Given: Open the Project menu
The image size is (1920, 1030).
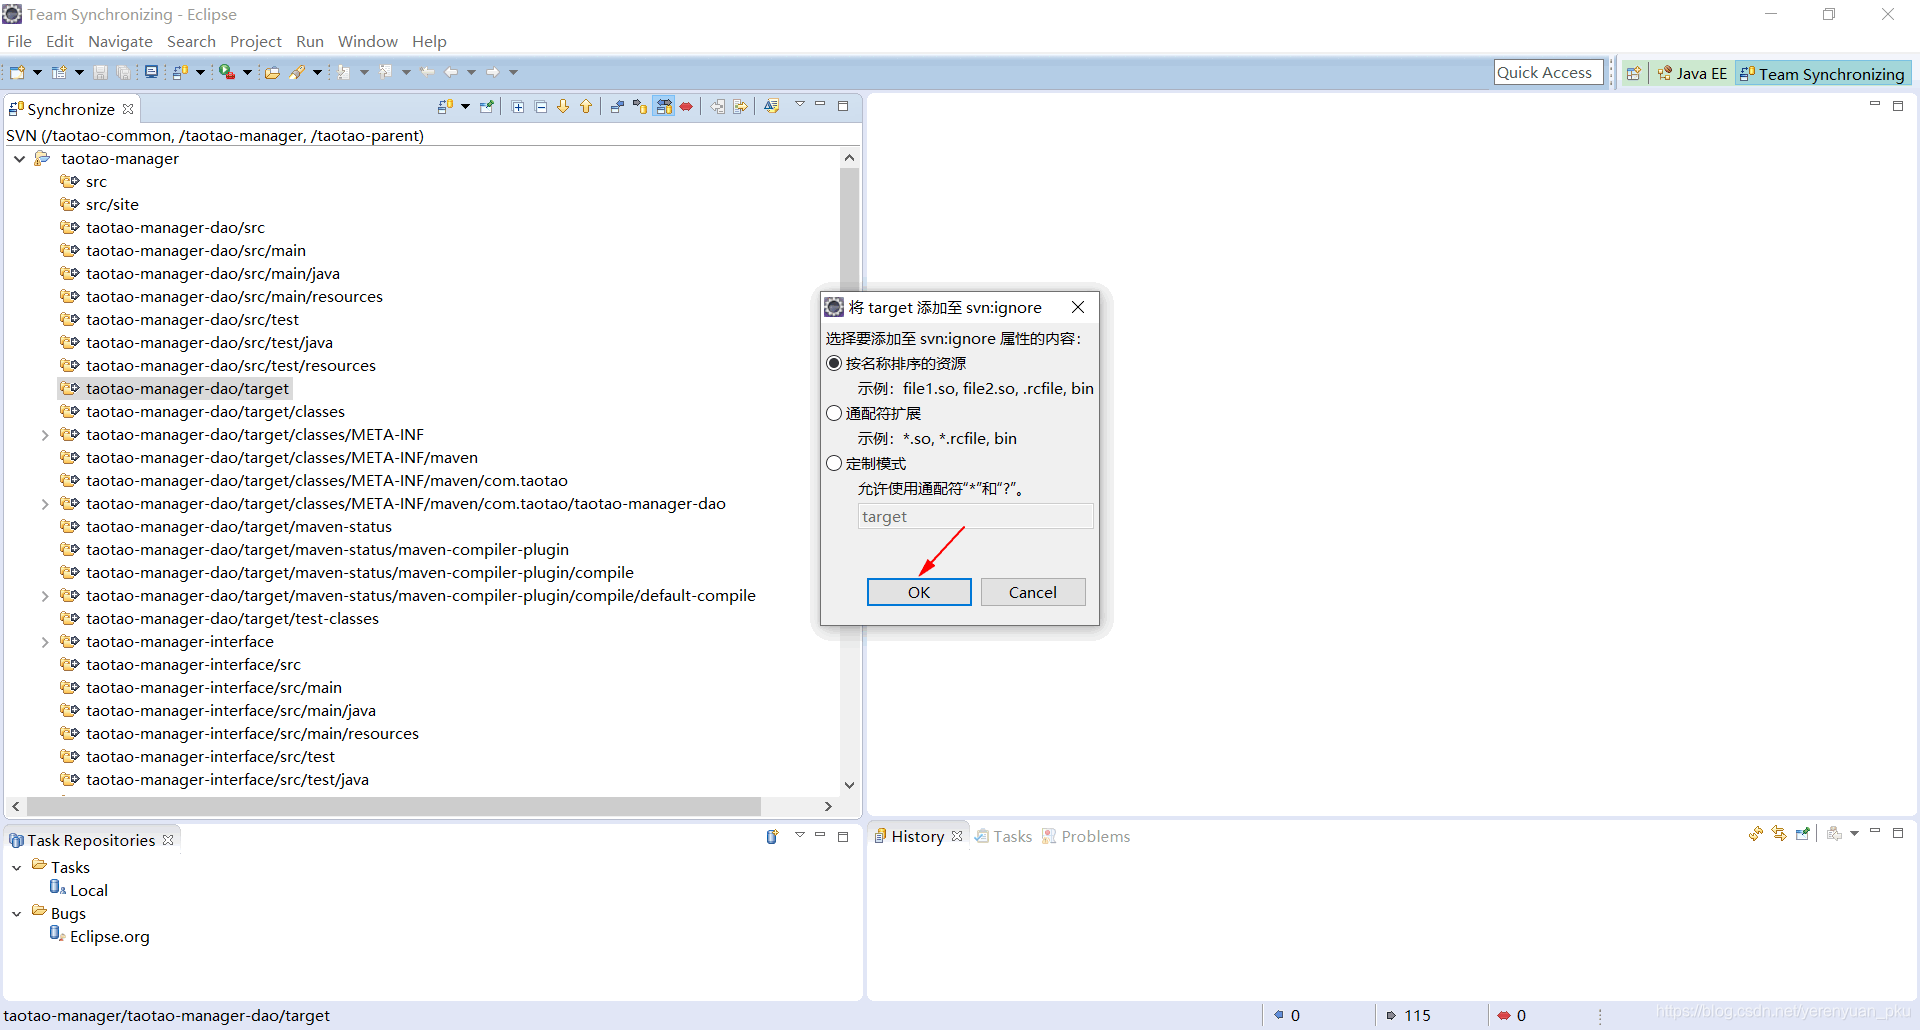Looking at the screenshot, I should [x=256, y=41].
